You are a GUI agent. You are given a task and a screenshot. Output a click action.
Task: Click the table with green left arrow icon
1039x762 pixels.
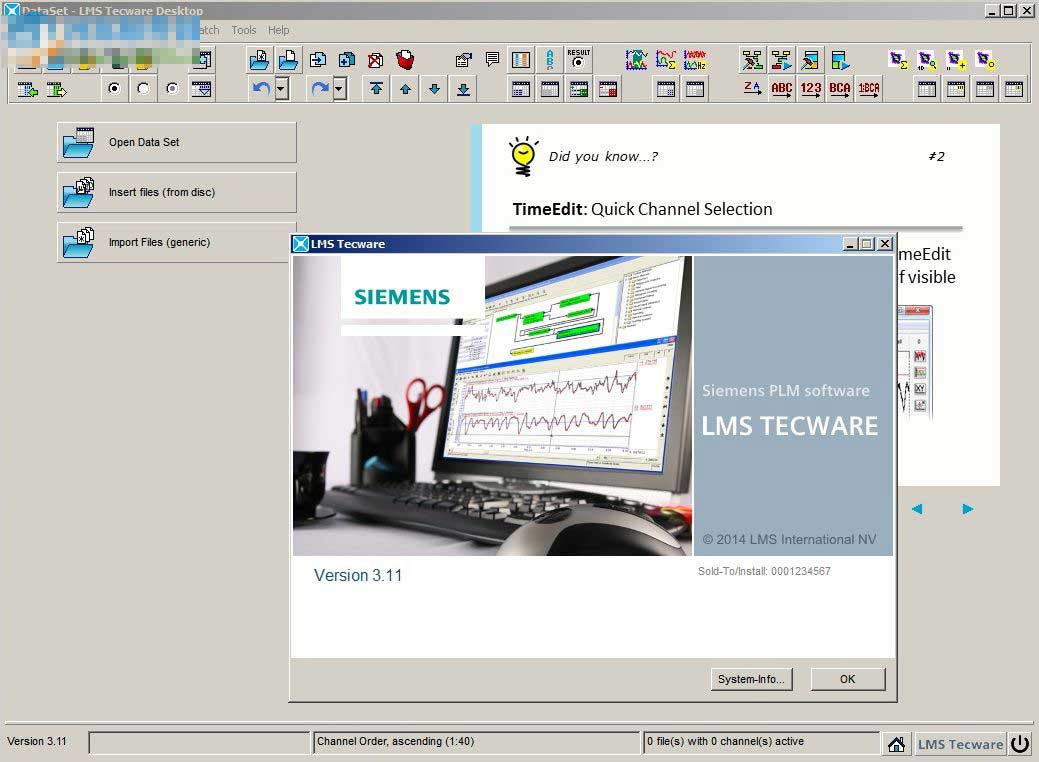pos(27,89)
